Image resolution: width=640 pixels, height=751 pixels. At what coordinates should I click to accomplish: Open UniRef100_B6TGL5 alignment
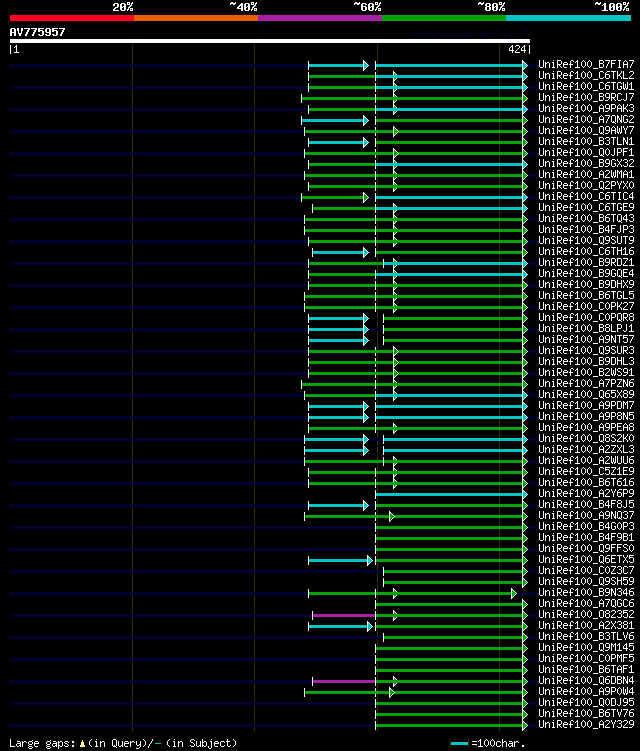tap(586, 296)
